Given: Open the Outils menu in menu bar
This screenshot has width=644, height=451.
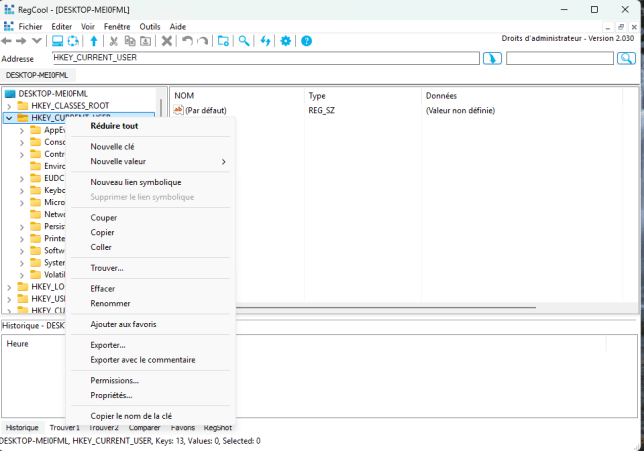Looking at the screenshot, I should click(149, 26).
